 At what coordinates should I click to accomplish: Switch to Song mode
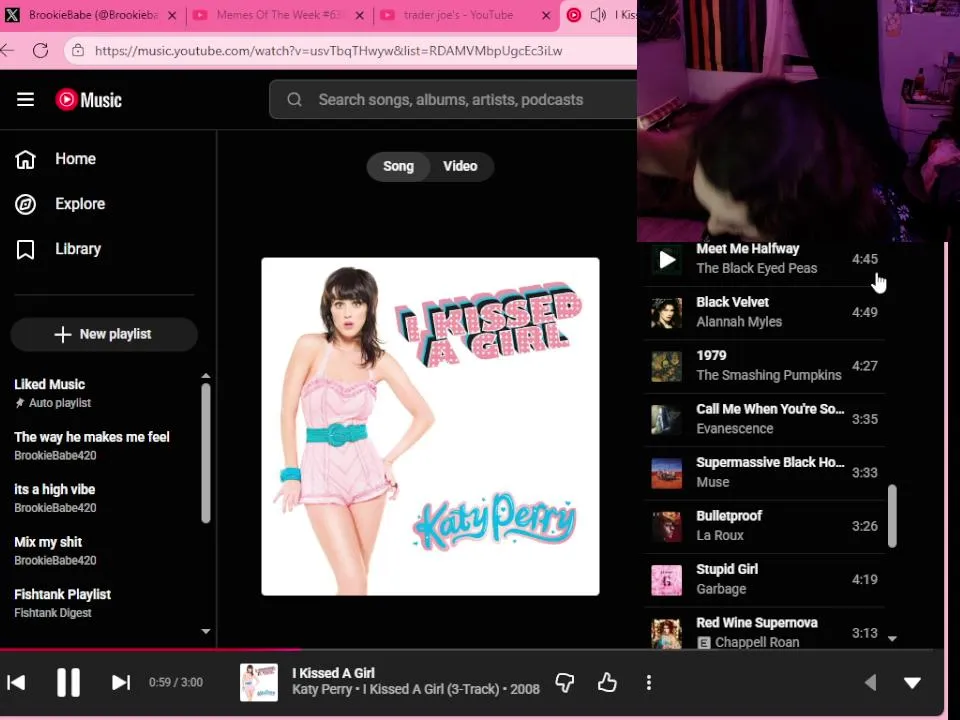[x=398, y=167]
